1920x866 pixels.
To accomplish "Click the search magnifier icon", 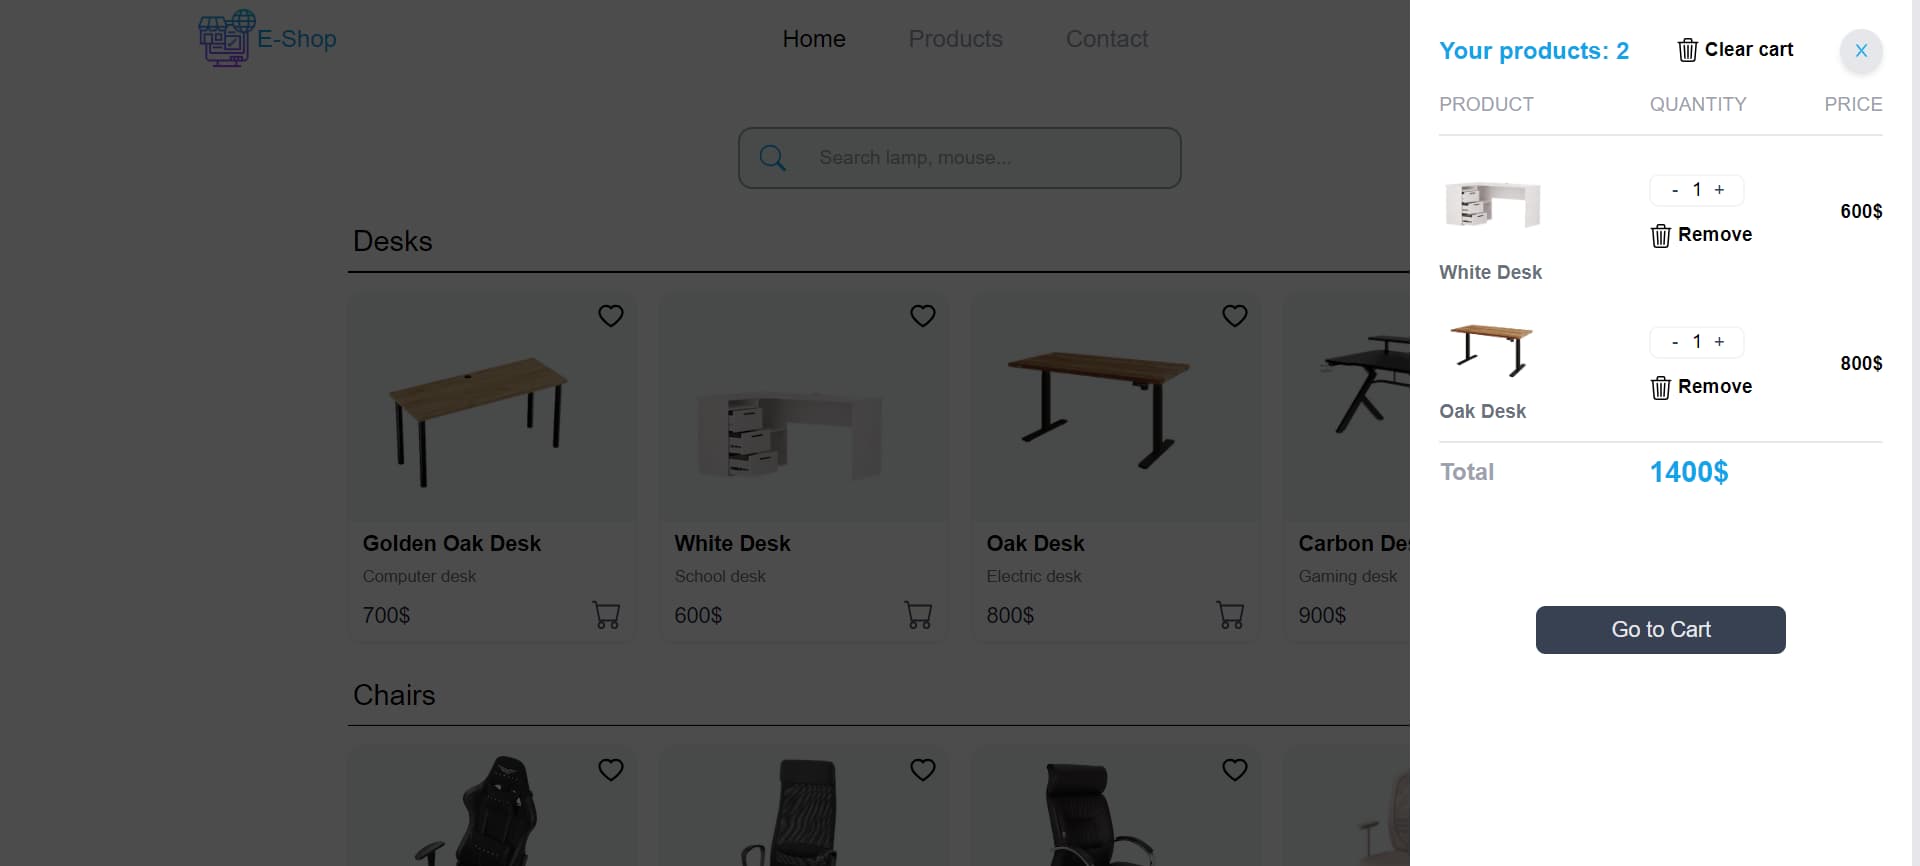I will point(772,158).
